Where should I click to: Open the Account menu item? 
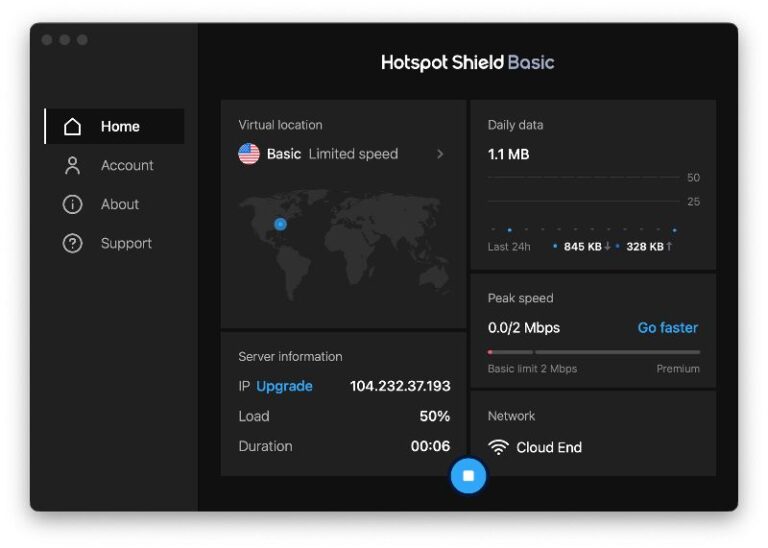(127, 166)
